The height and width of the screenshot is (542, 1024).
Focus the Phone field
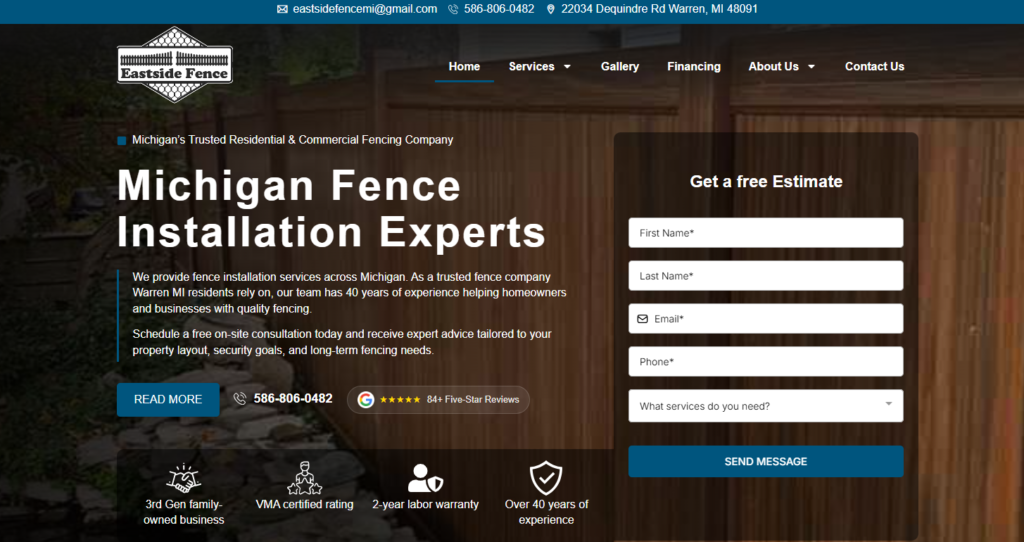(766, 362)
